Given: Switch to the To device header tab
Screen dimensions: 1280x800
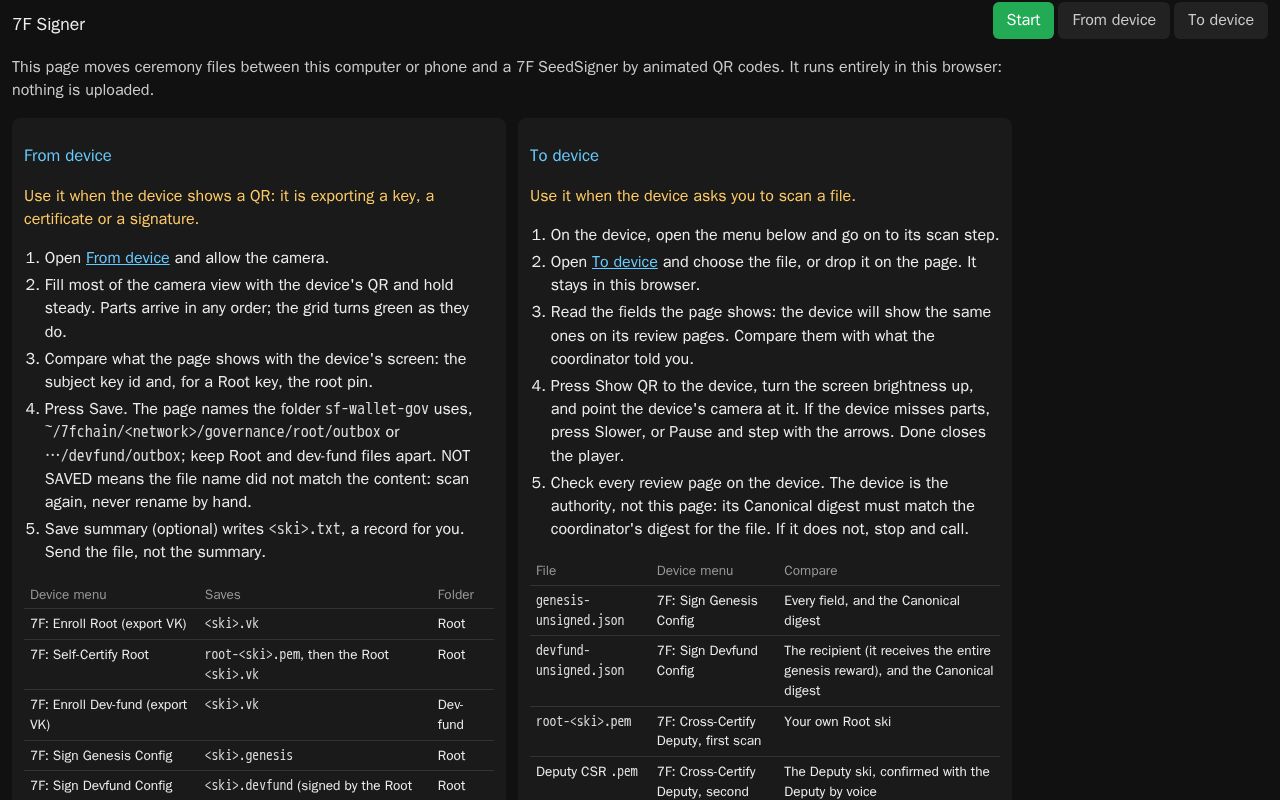Looking at the screenshot, I should tap(1221, 20).
